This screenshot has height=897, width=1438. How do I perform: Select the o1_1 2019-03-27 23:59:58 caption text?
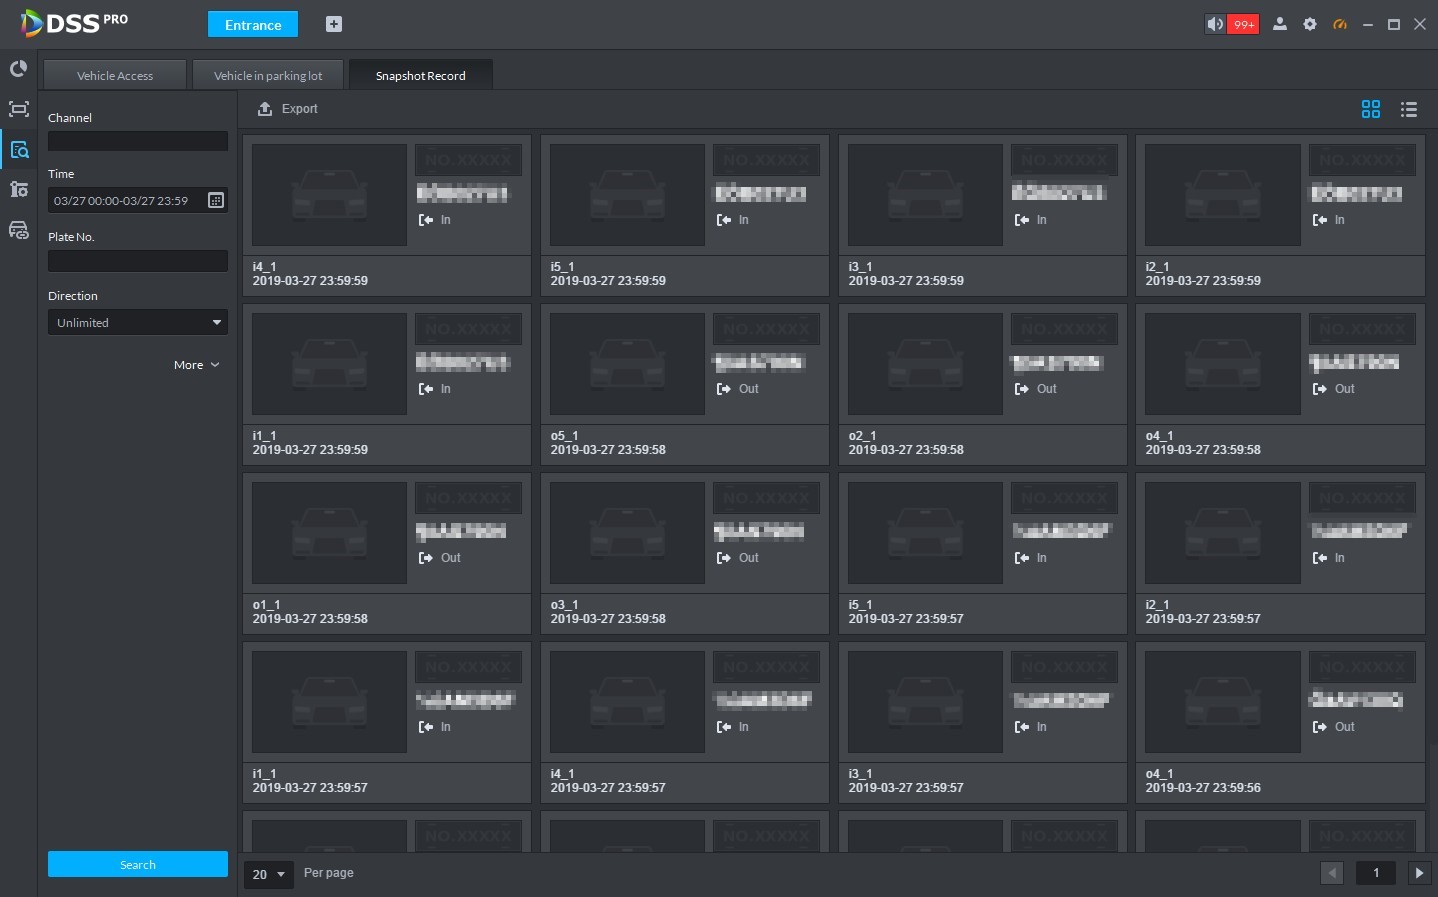pos(310,612)
